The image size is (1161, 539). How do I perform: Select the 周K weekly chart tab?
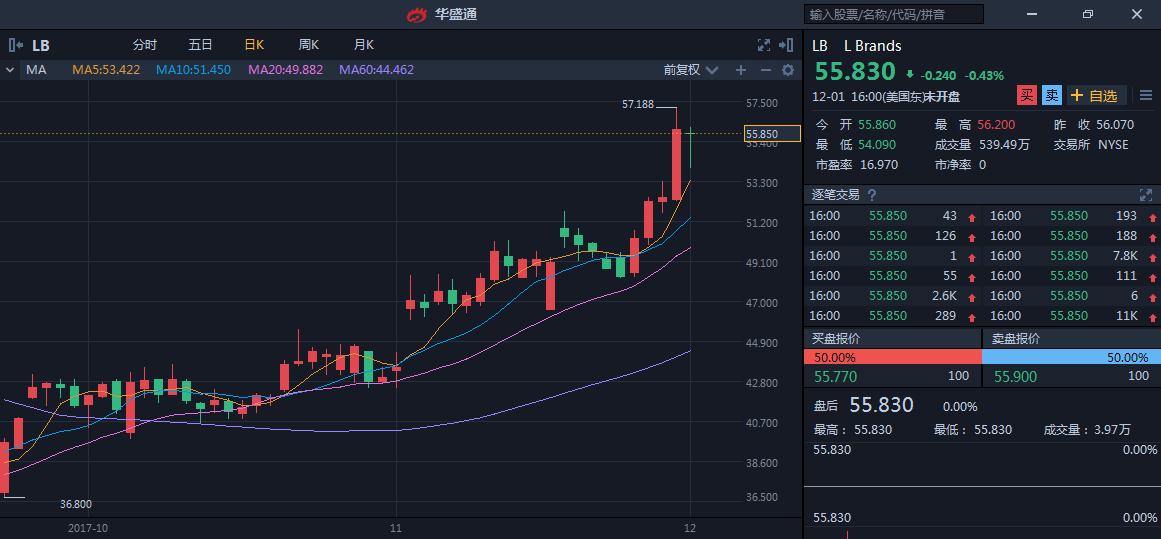coord(308,45)
